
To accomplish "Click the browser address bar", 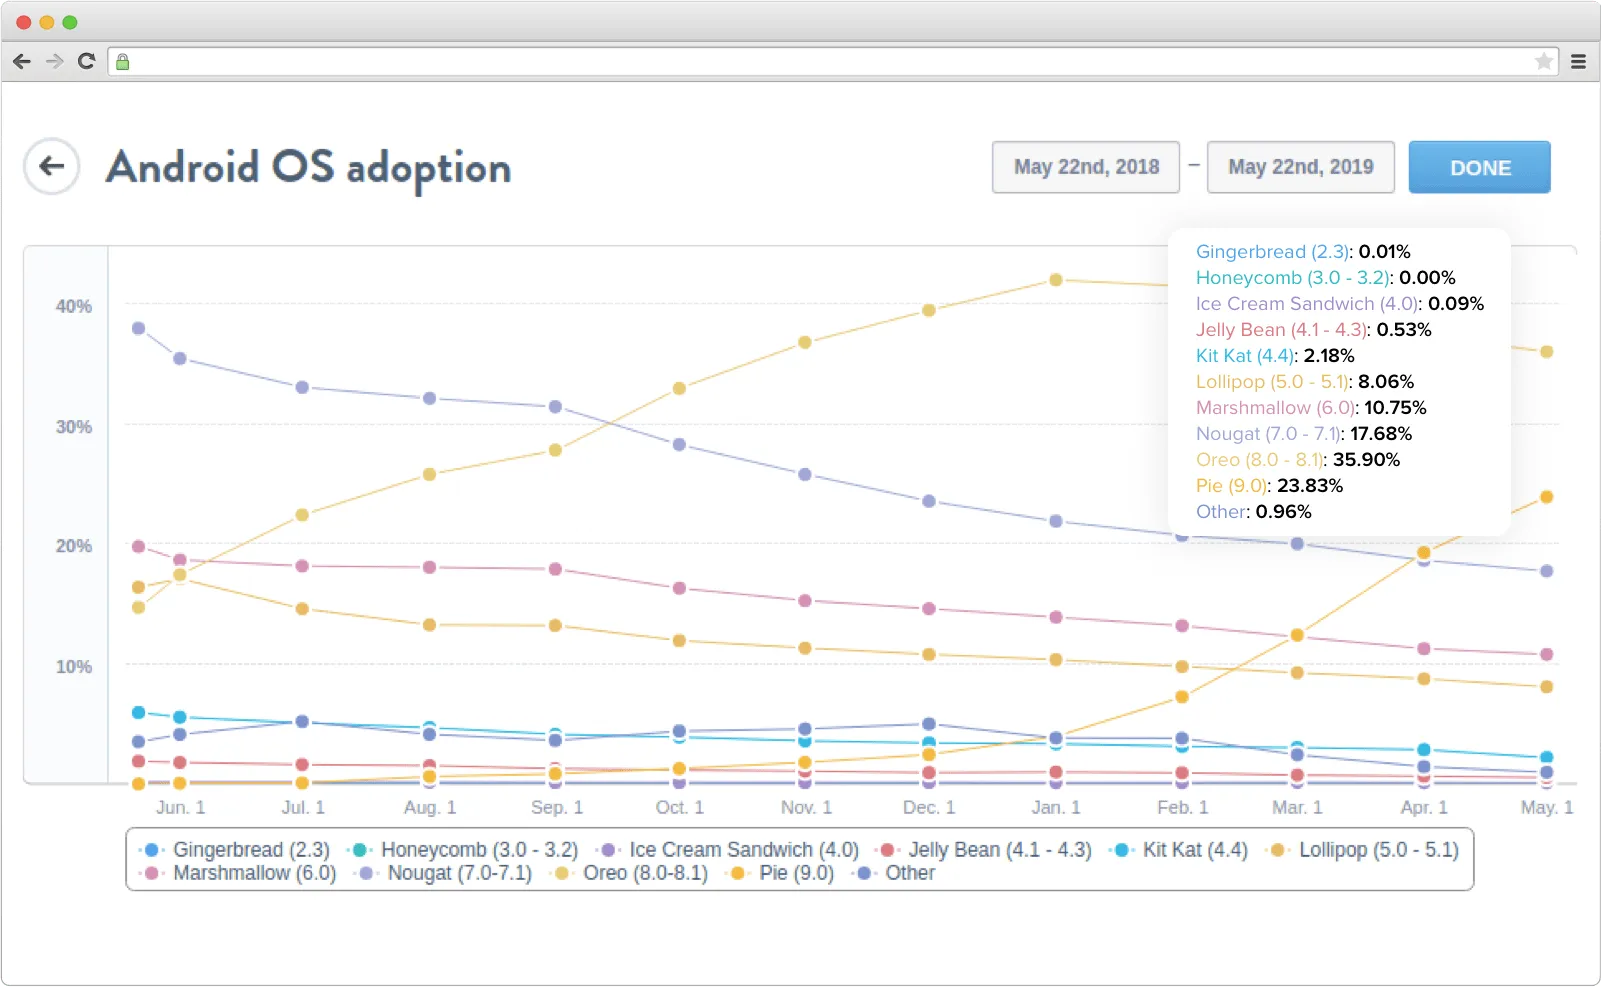I will click(833, 62).
